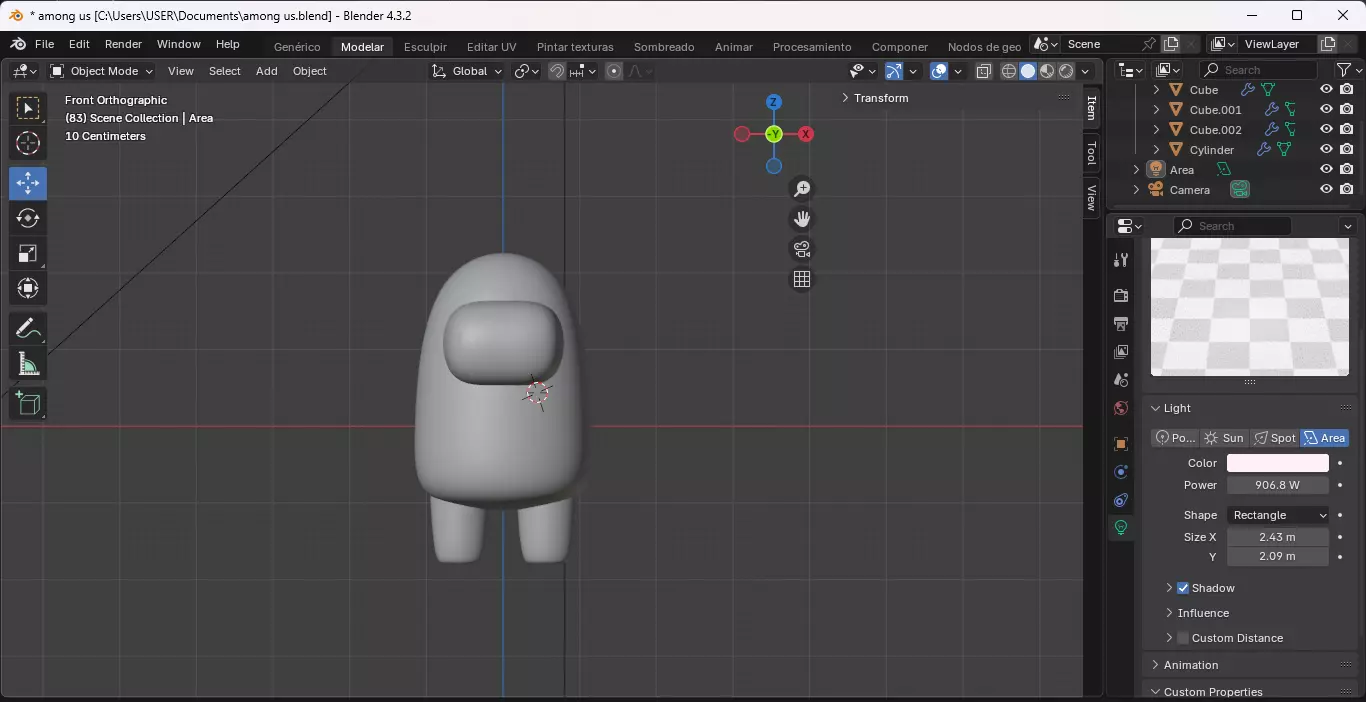
Task: Switch orthographic/perspective grid icon in viewport
Action: coord(802,279)
